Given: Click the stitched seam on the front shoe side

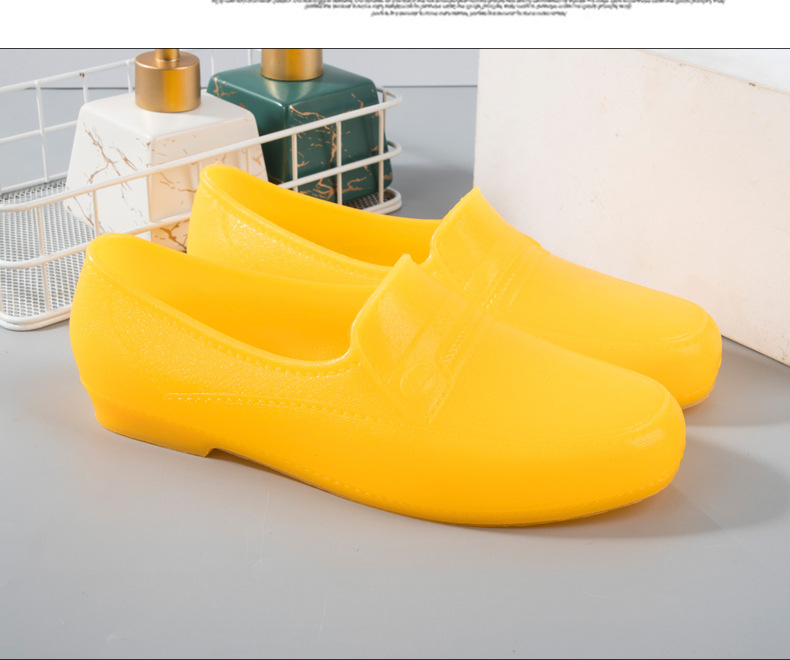Looking at the screenshot, I should [250, 397].
